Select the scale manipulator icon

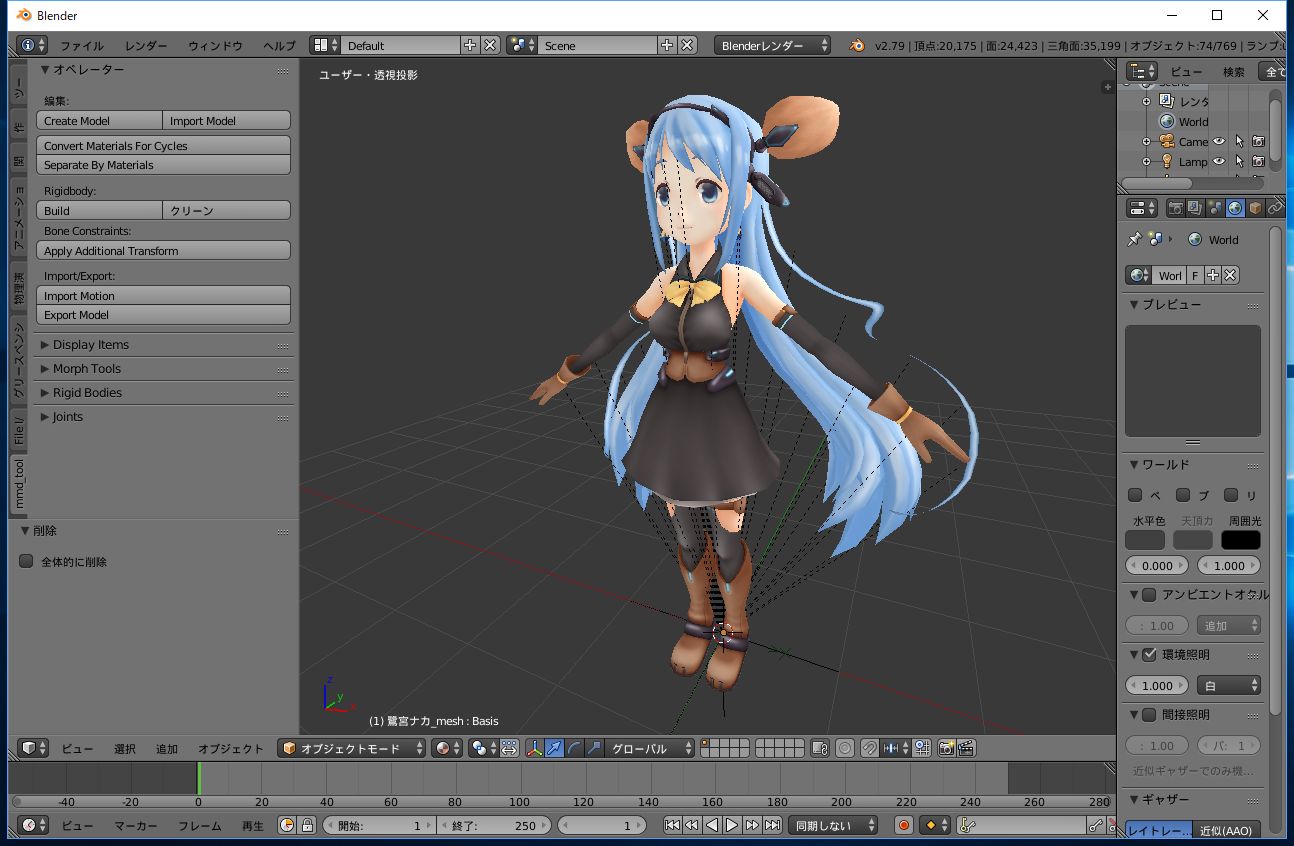tap(594, 748)
